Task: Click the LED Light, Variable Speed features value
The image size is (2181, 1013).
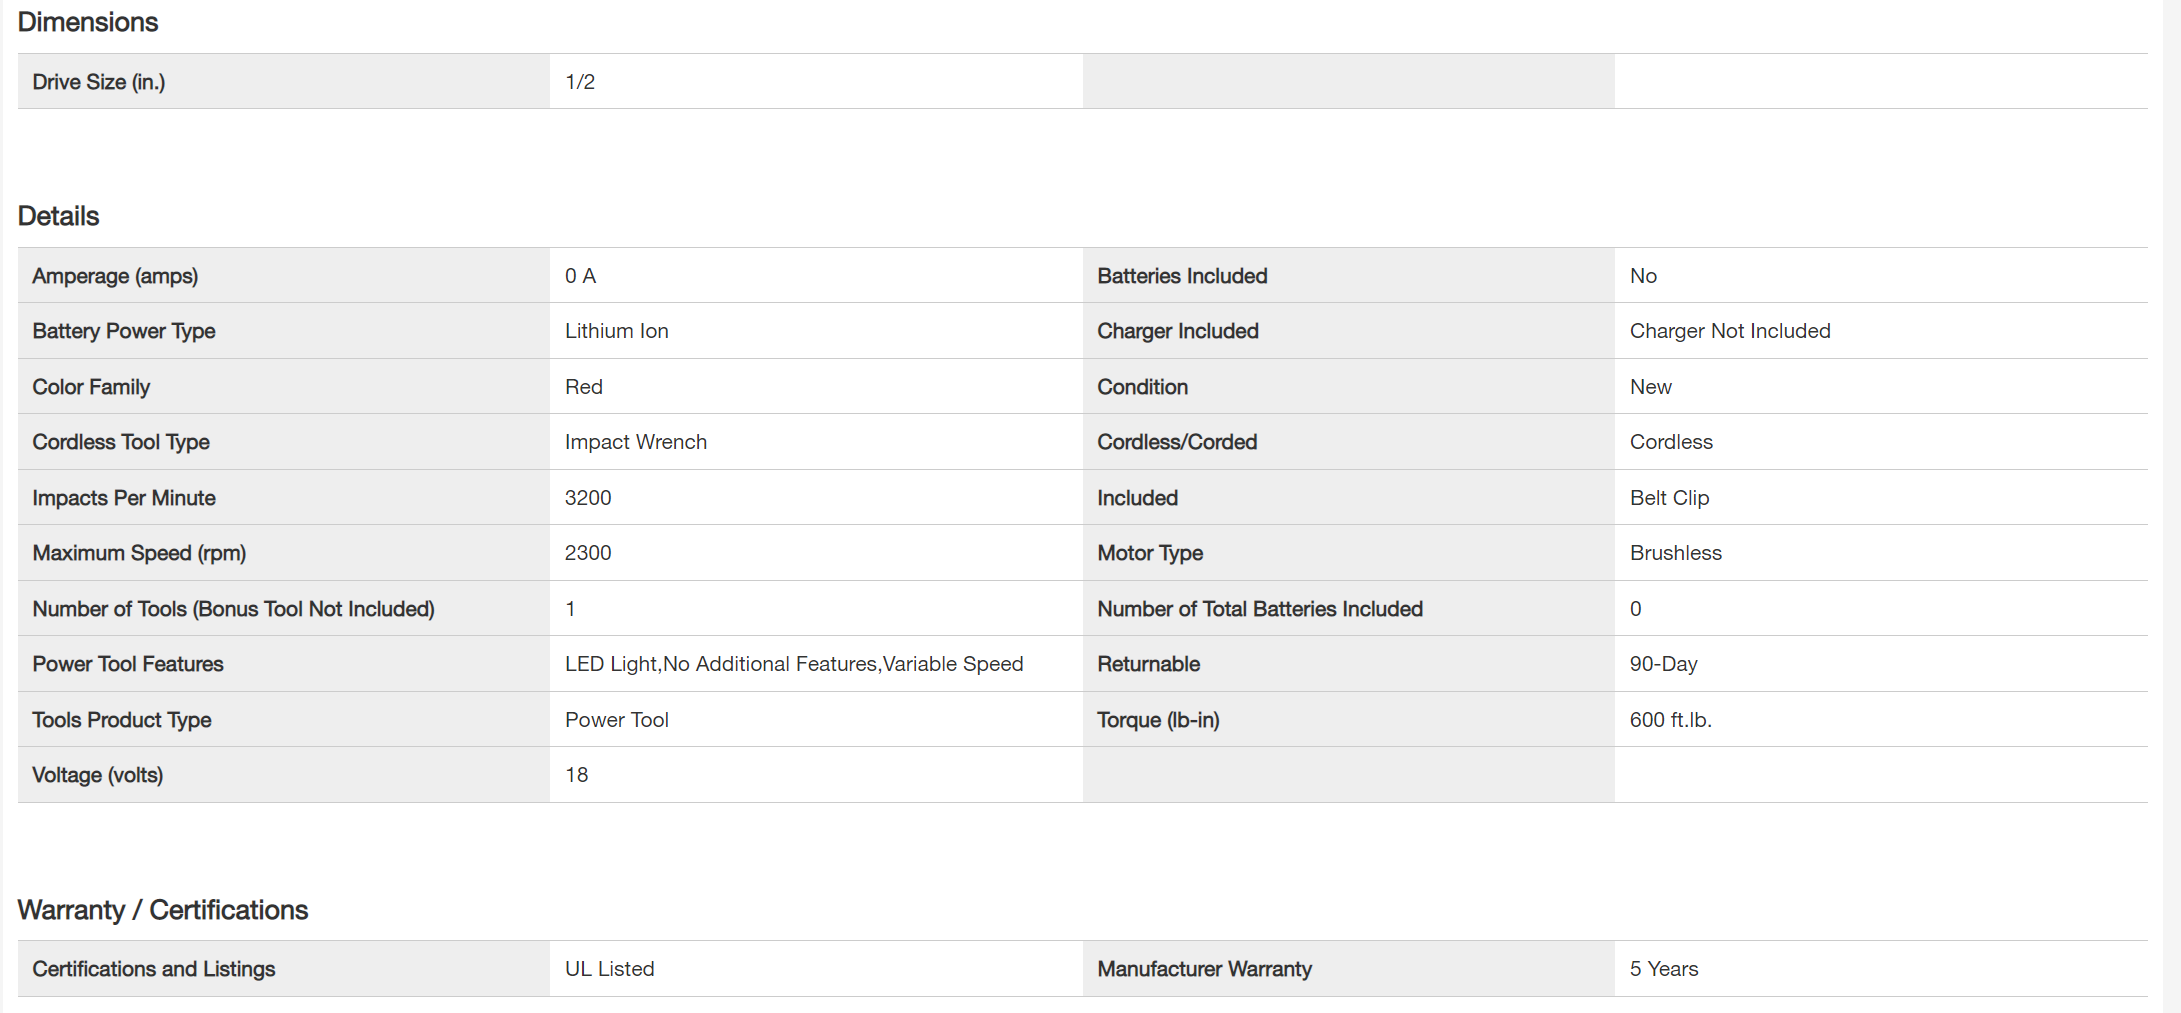Action: pos(793,664)
